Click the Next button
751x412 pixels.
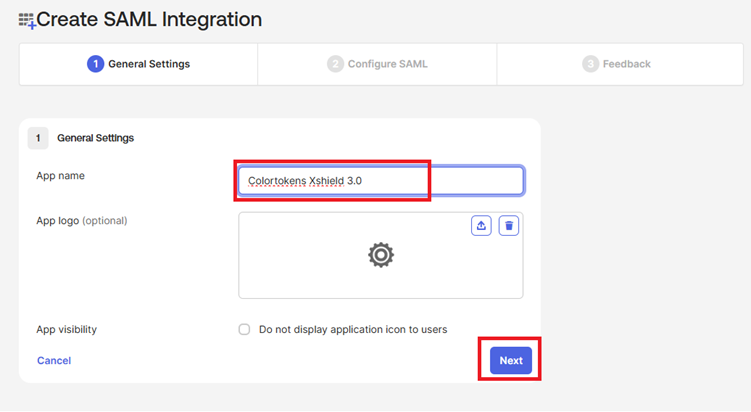pyautogui.click(x=511, y=360)
